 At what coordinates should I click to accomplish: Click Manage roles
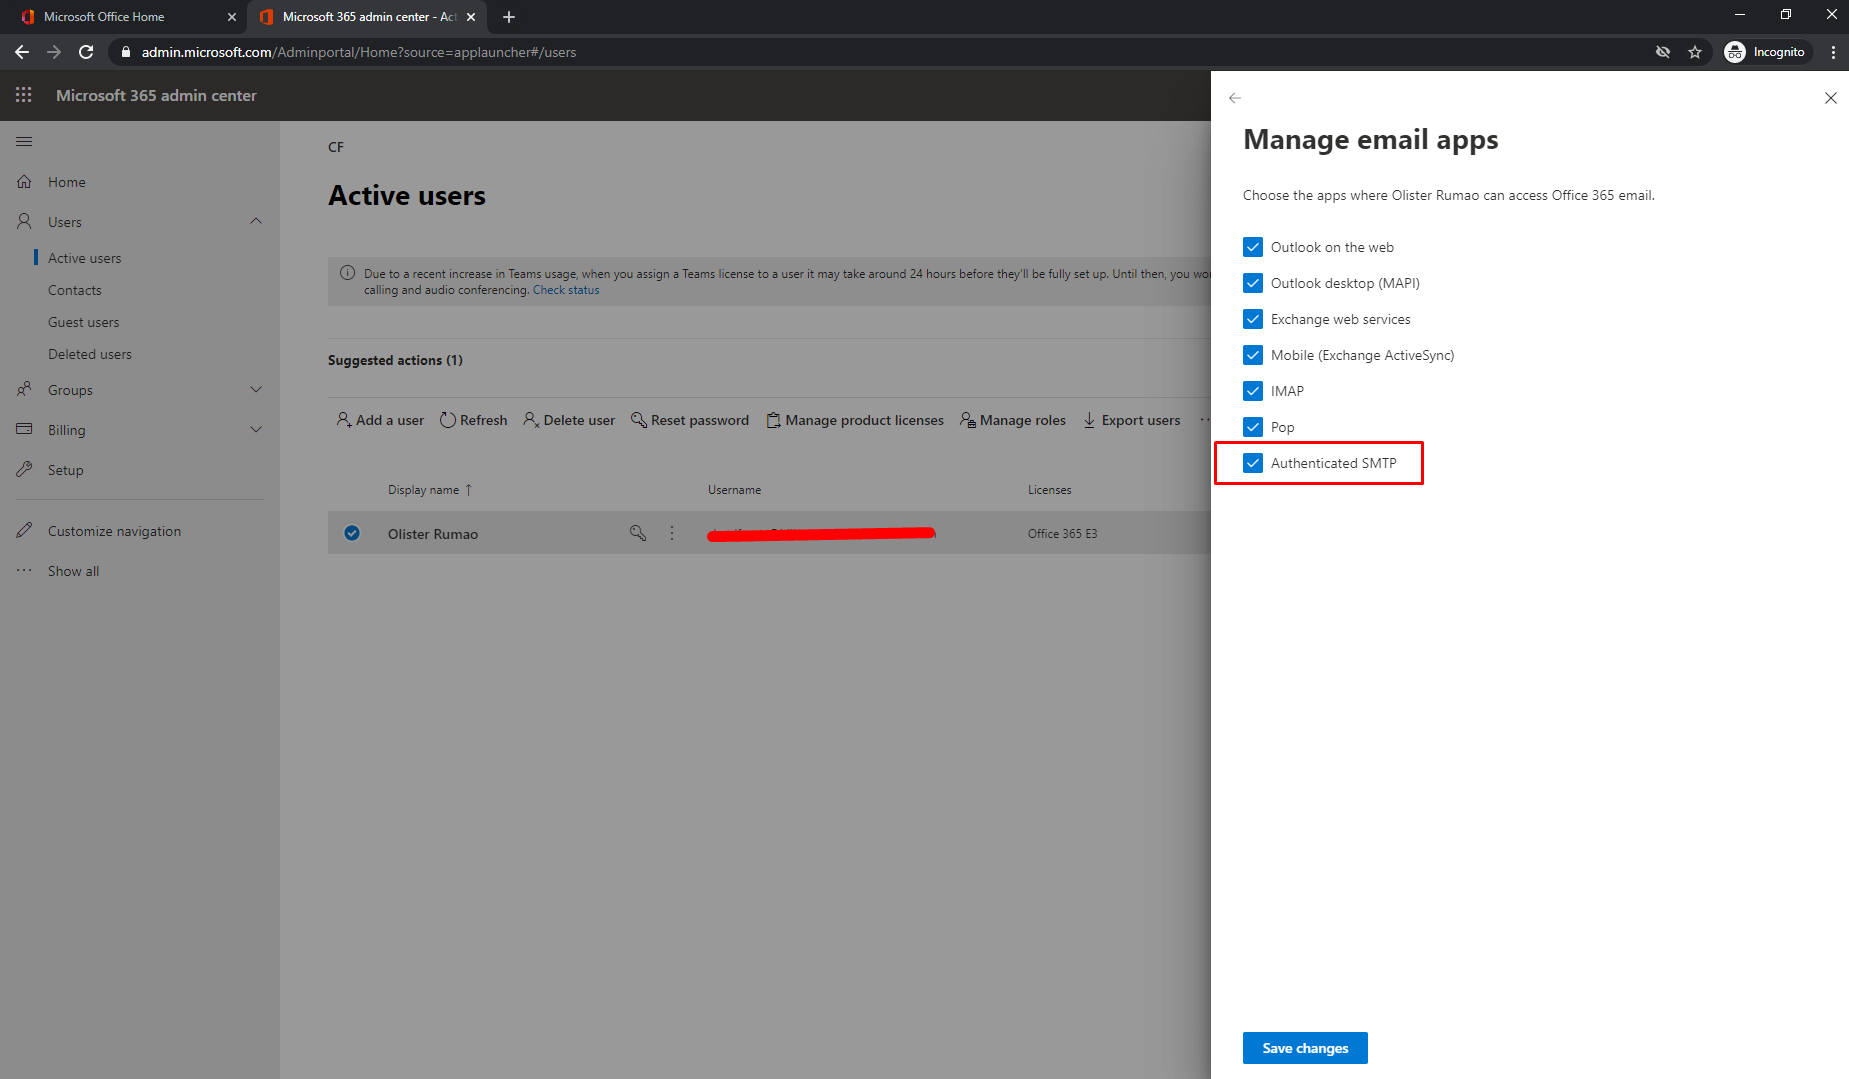1013,420
